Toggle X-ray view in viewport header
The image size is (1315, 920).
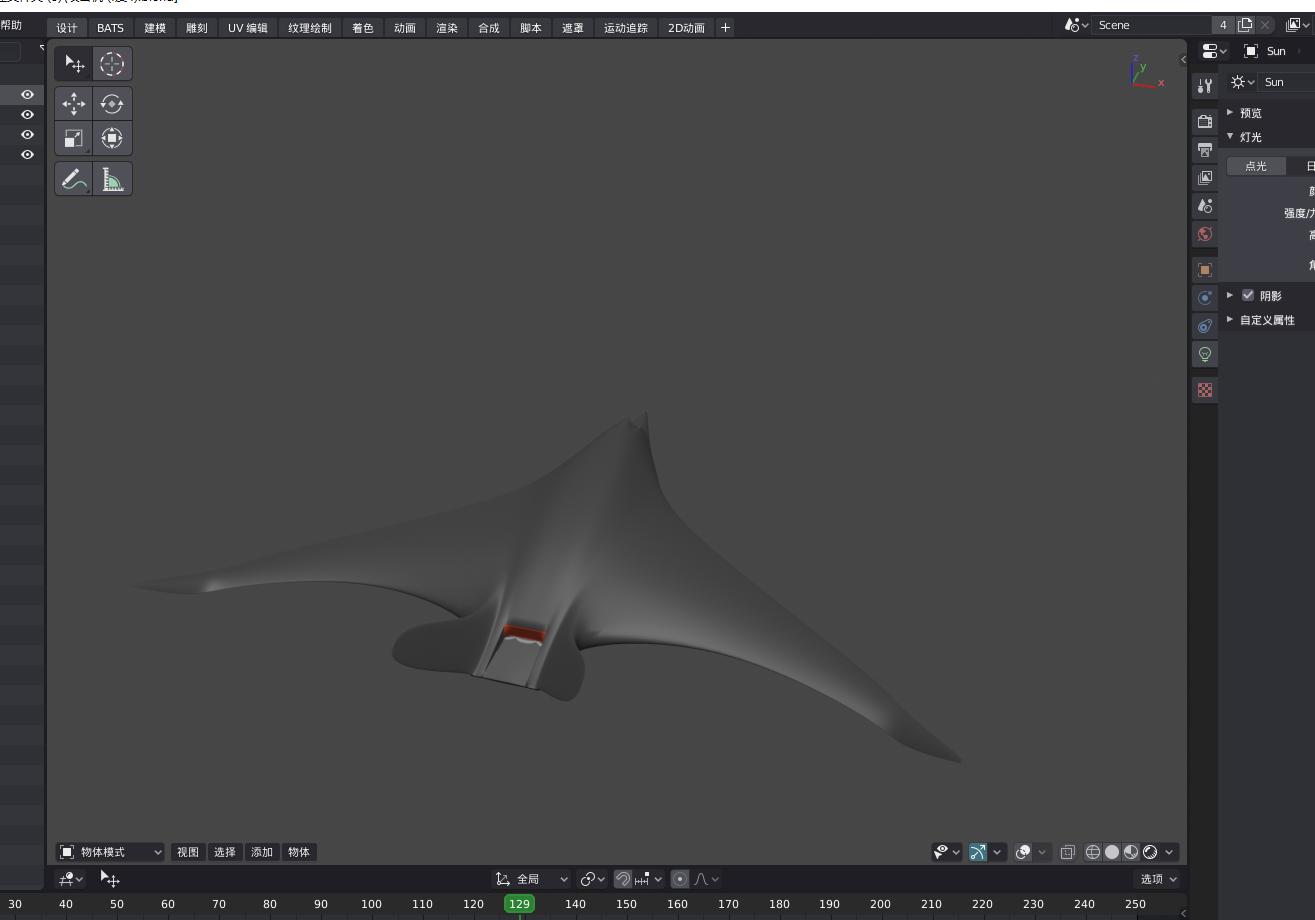1068,852
